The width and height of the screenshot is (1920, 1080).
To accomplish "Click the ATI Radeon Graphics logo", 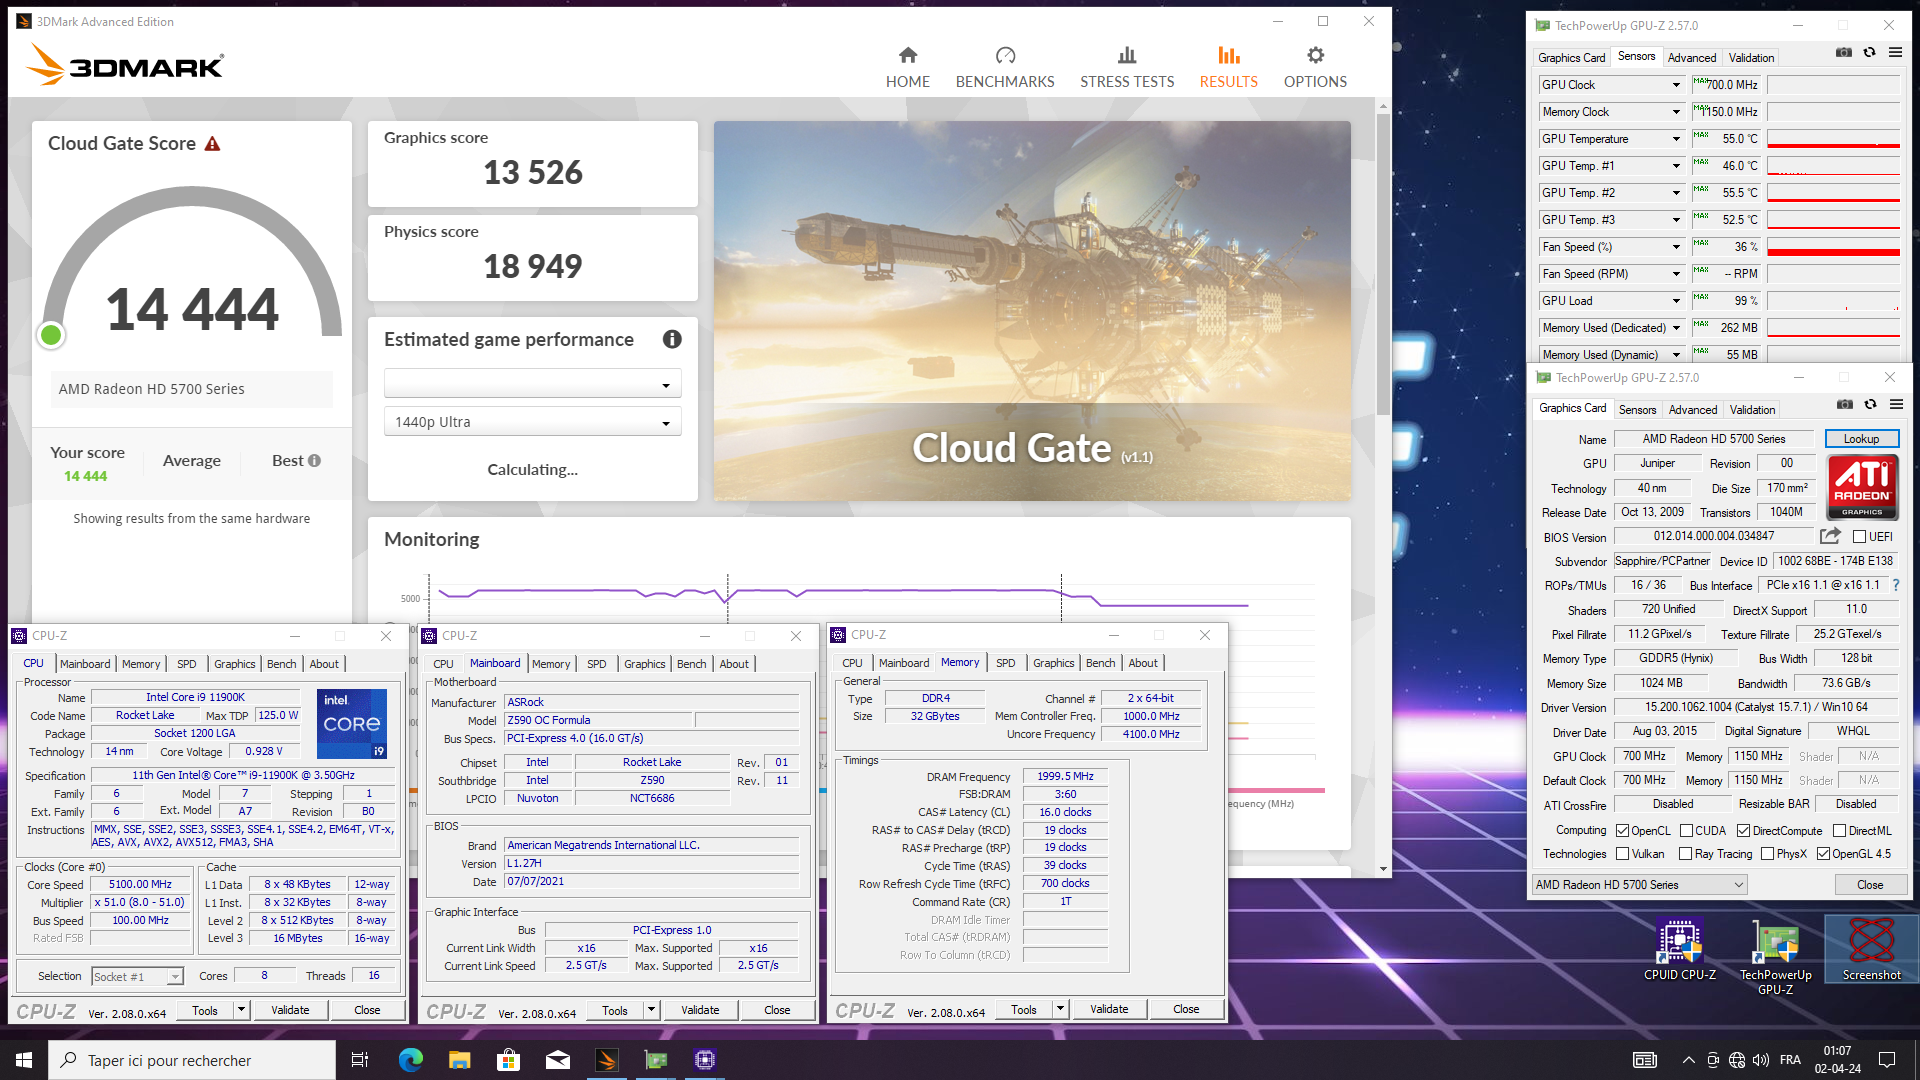I will (1862, 487).
